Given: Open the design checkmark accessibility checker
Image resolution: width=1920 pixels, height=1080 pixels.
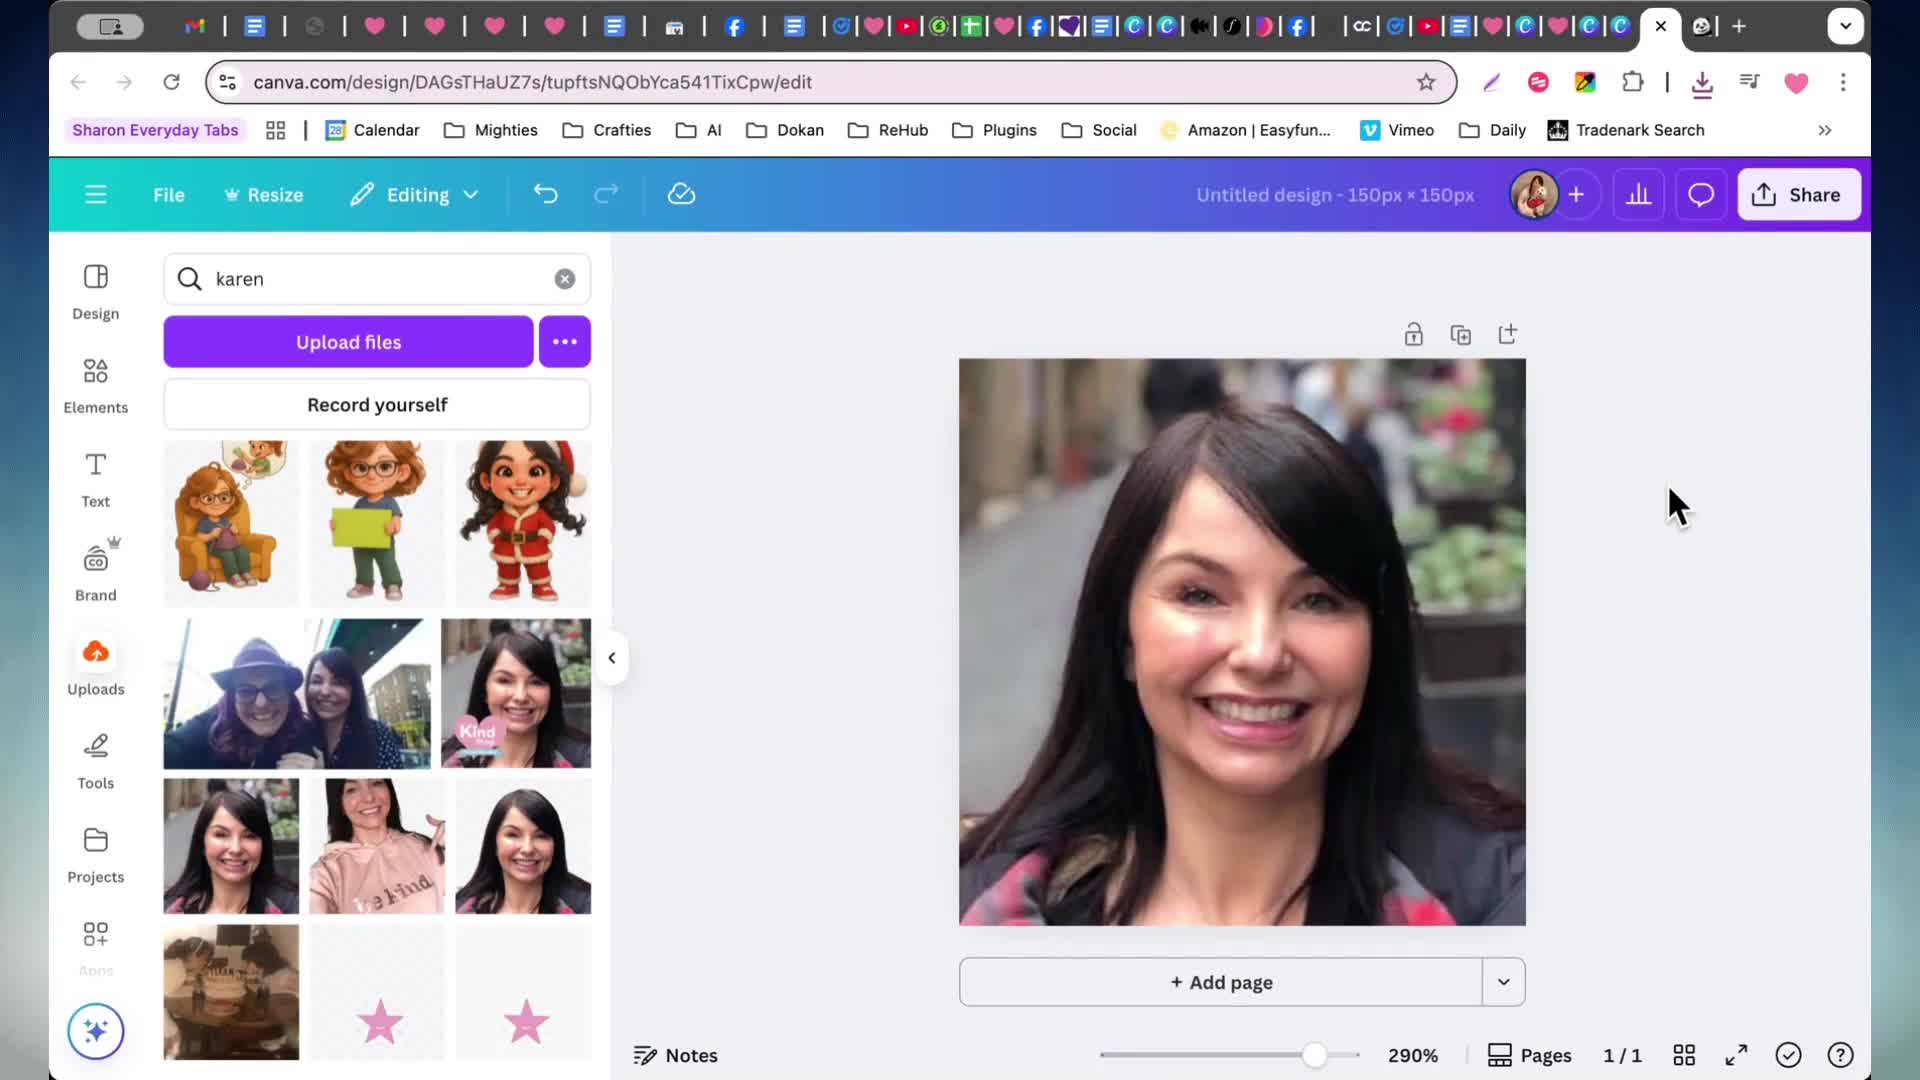Looking at the screenshot, I should (1788, 1055).
